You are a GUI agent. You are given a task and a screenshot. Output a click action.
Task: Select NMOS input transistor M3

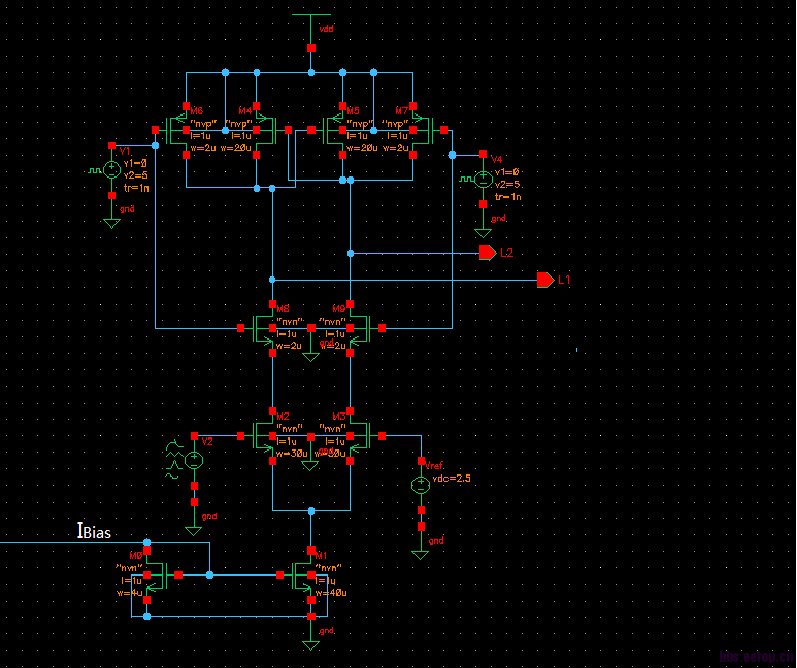[x=360, y=436]
